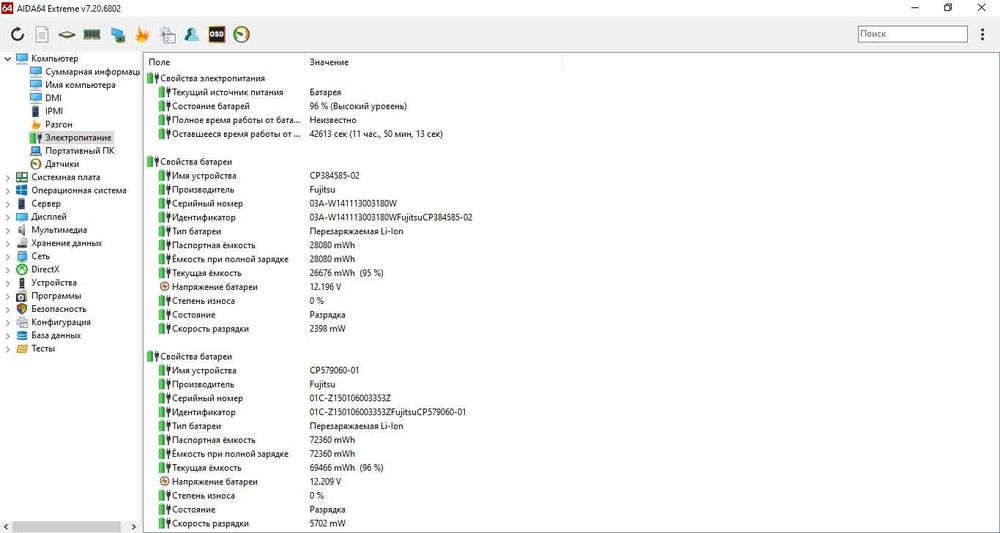Viewport: 1000px width, 533px height.
Task: Click the discharge rate value 2398 mW
Action: click(x=328, y=329)
